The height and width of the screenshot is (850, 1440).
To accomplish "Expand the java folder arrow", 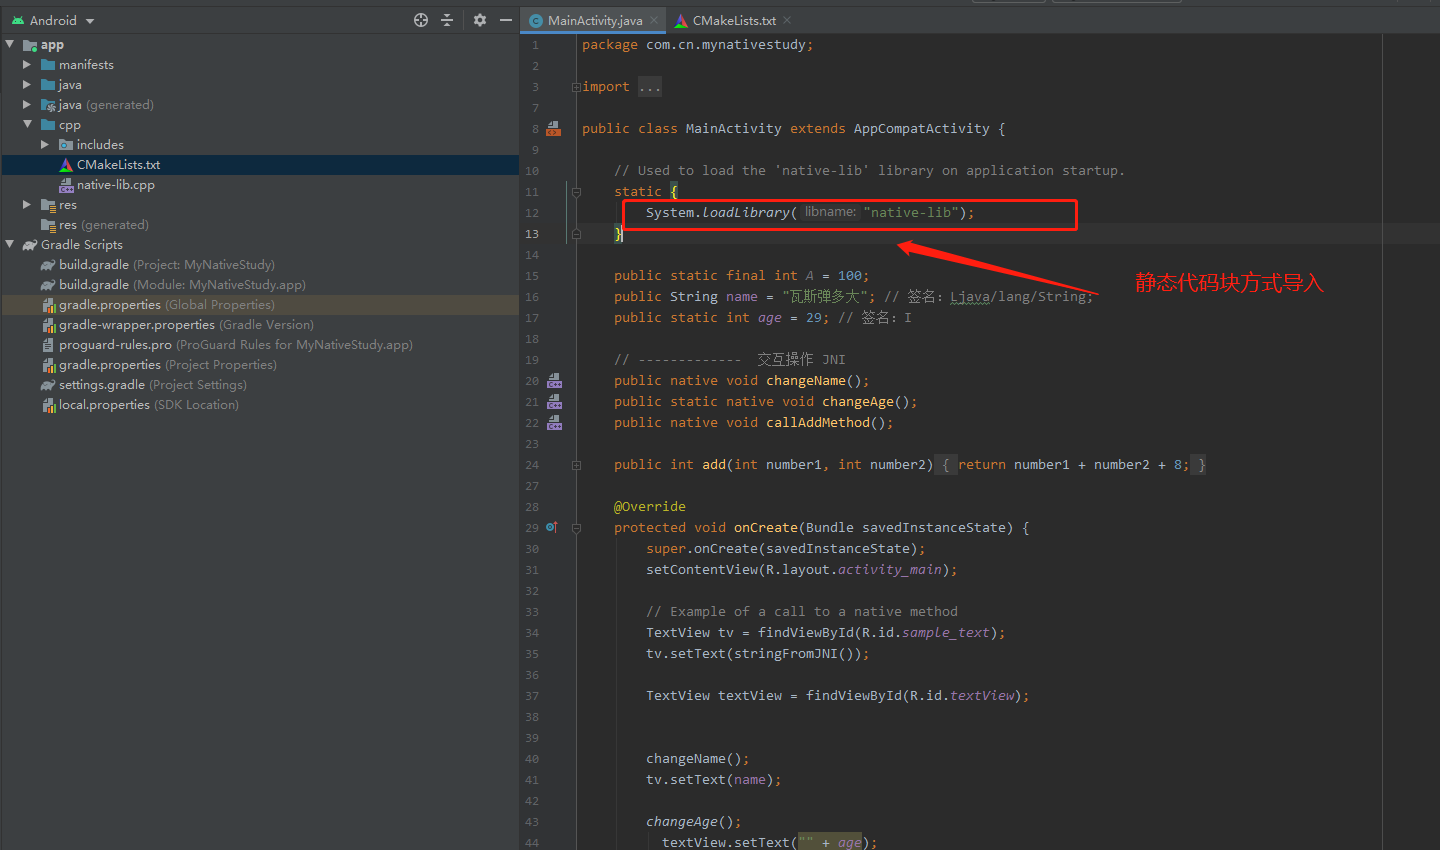I will click(27, 84).
